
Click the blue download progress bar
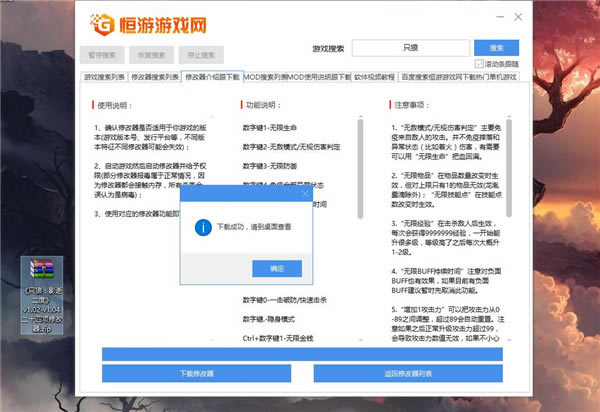click(x=302, y=354)
